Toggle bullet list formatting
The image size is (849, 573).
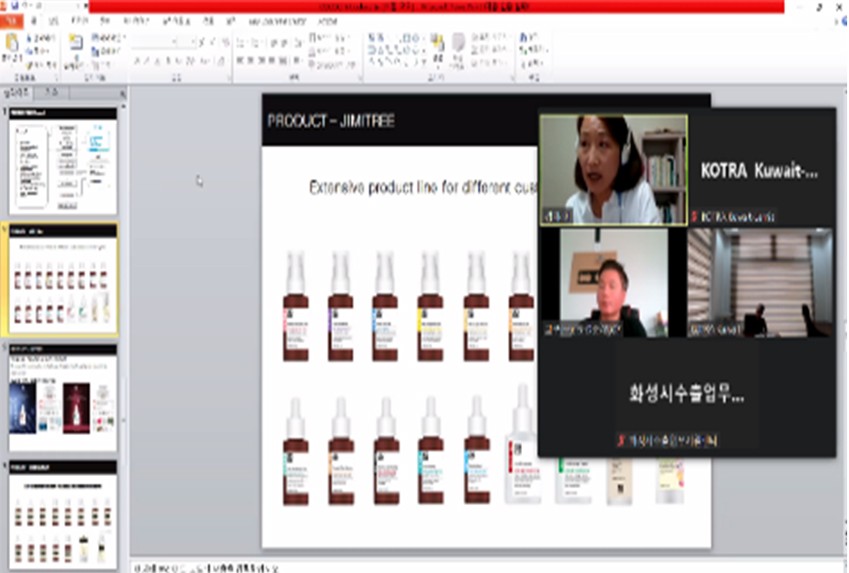pyautogui.click(x=241, y=43)
